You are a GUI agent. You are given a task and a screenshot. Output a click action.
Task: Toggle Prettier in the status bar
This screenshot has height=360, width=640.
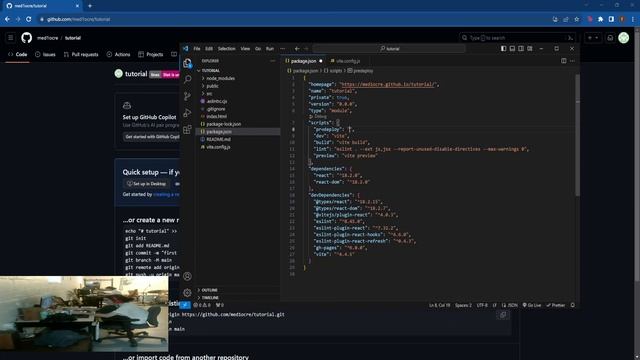[x=556, y=305]
